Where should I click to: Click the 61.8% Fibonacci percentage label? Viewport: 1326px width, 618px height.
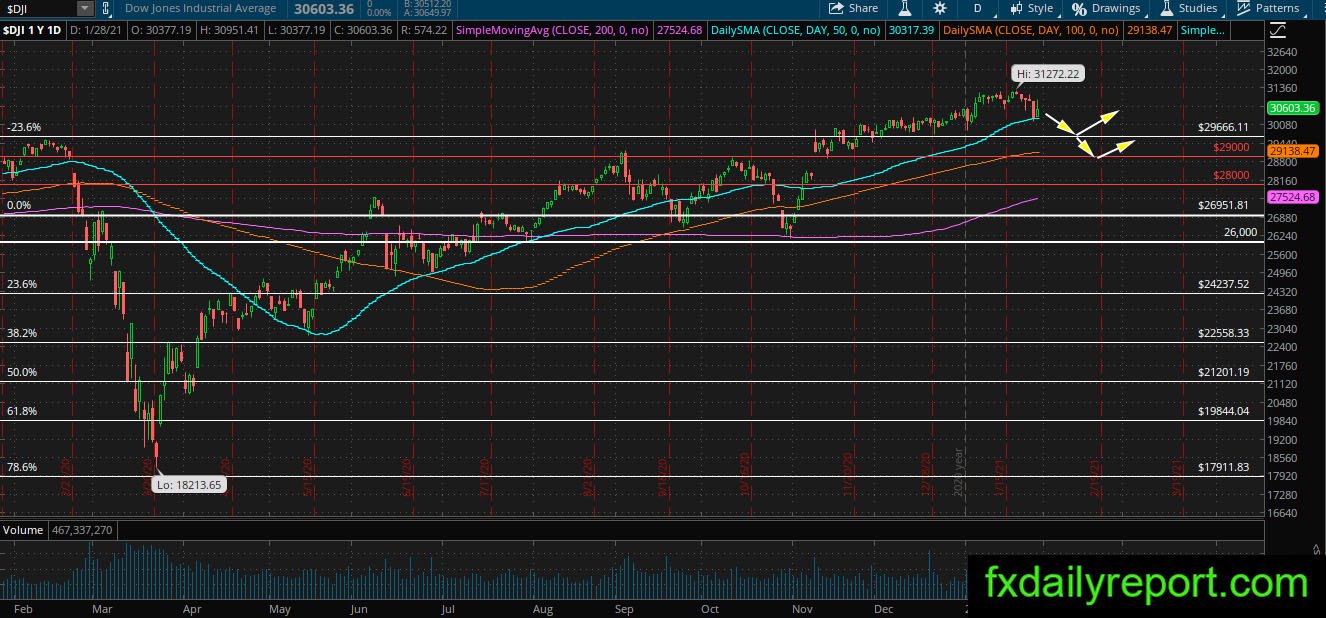(x=22, y=411)
